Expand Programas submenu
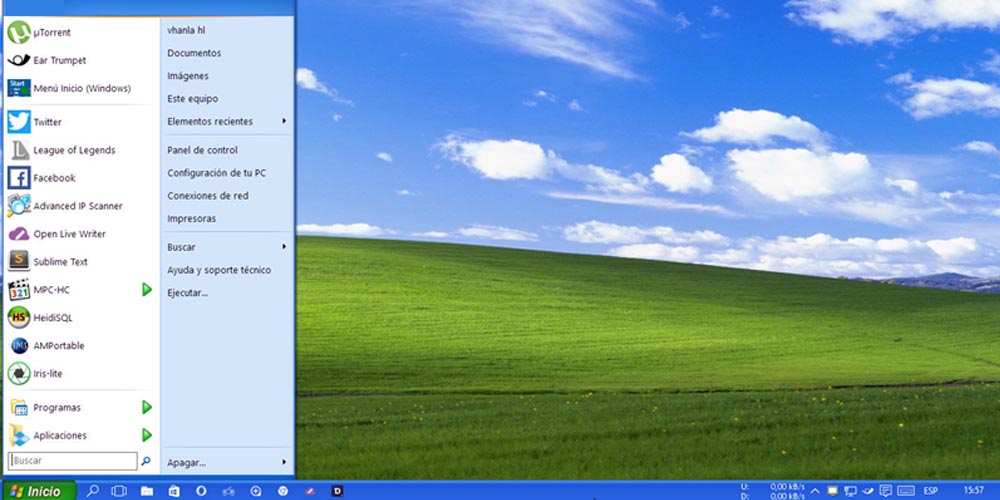Screen dimensions: 1000x500 pos(147,407)
